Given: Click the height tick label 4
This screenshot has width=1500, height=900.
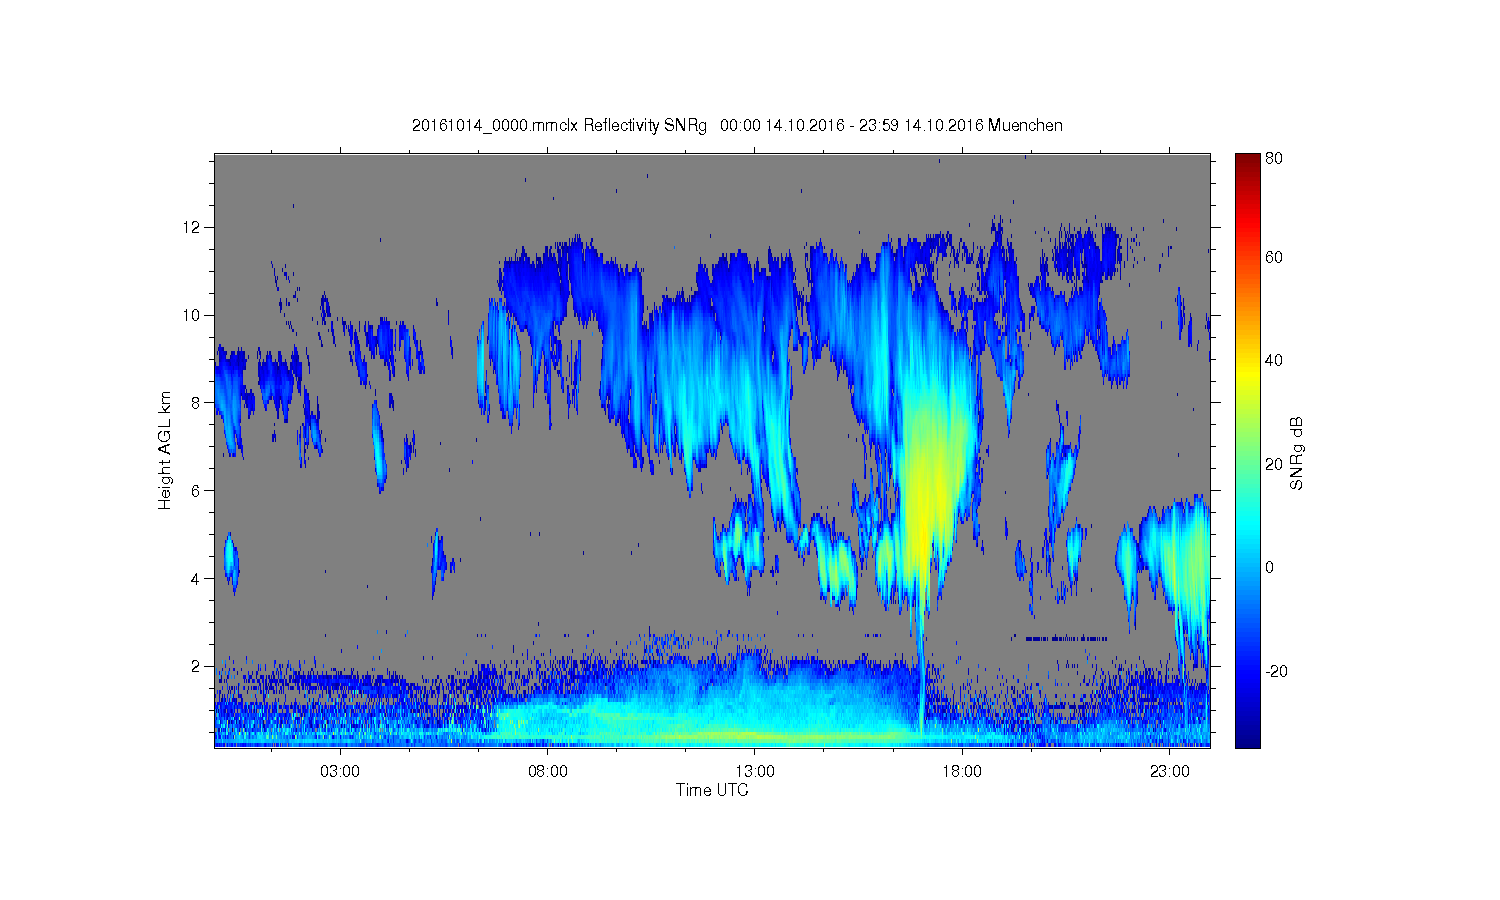Looking at the screenshot, I should (198, 578).
